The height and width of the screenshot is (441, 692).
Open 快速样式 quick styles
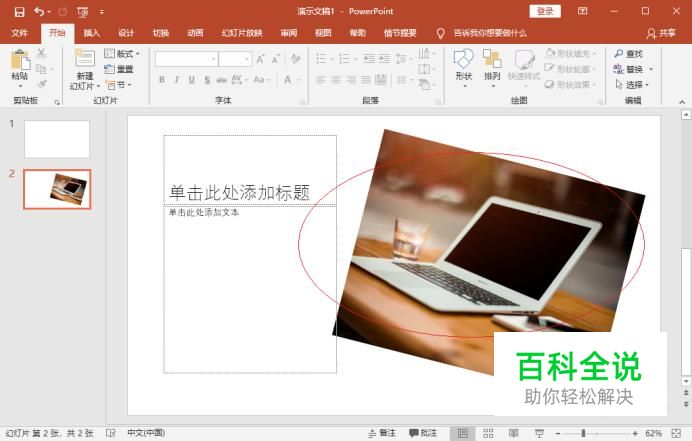point(524,66)
